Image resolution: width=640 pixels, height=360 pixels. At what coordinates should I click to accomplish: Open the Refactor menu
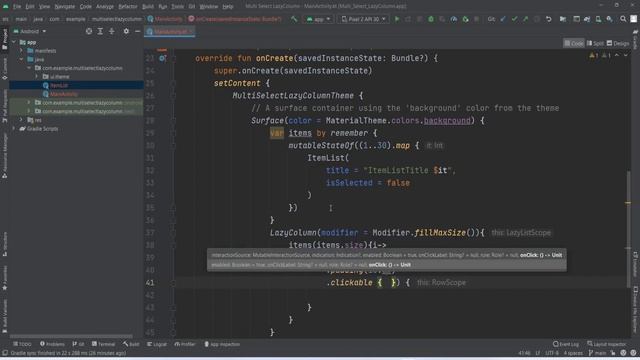tap(128, 7)
